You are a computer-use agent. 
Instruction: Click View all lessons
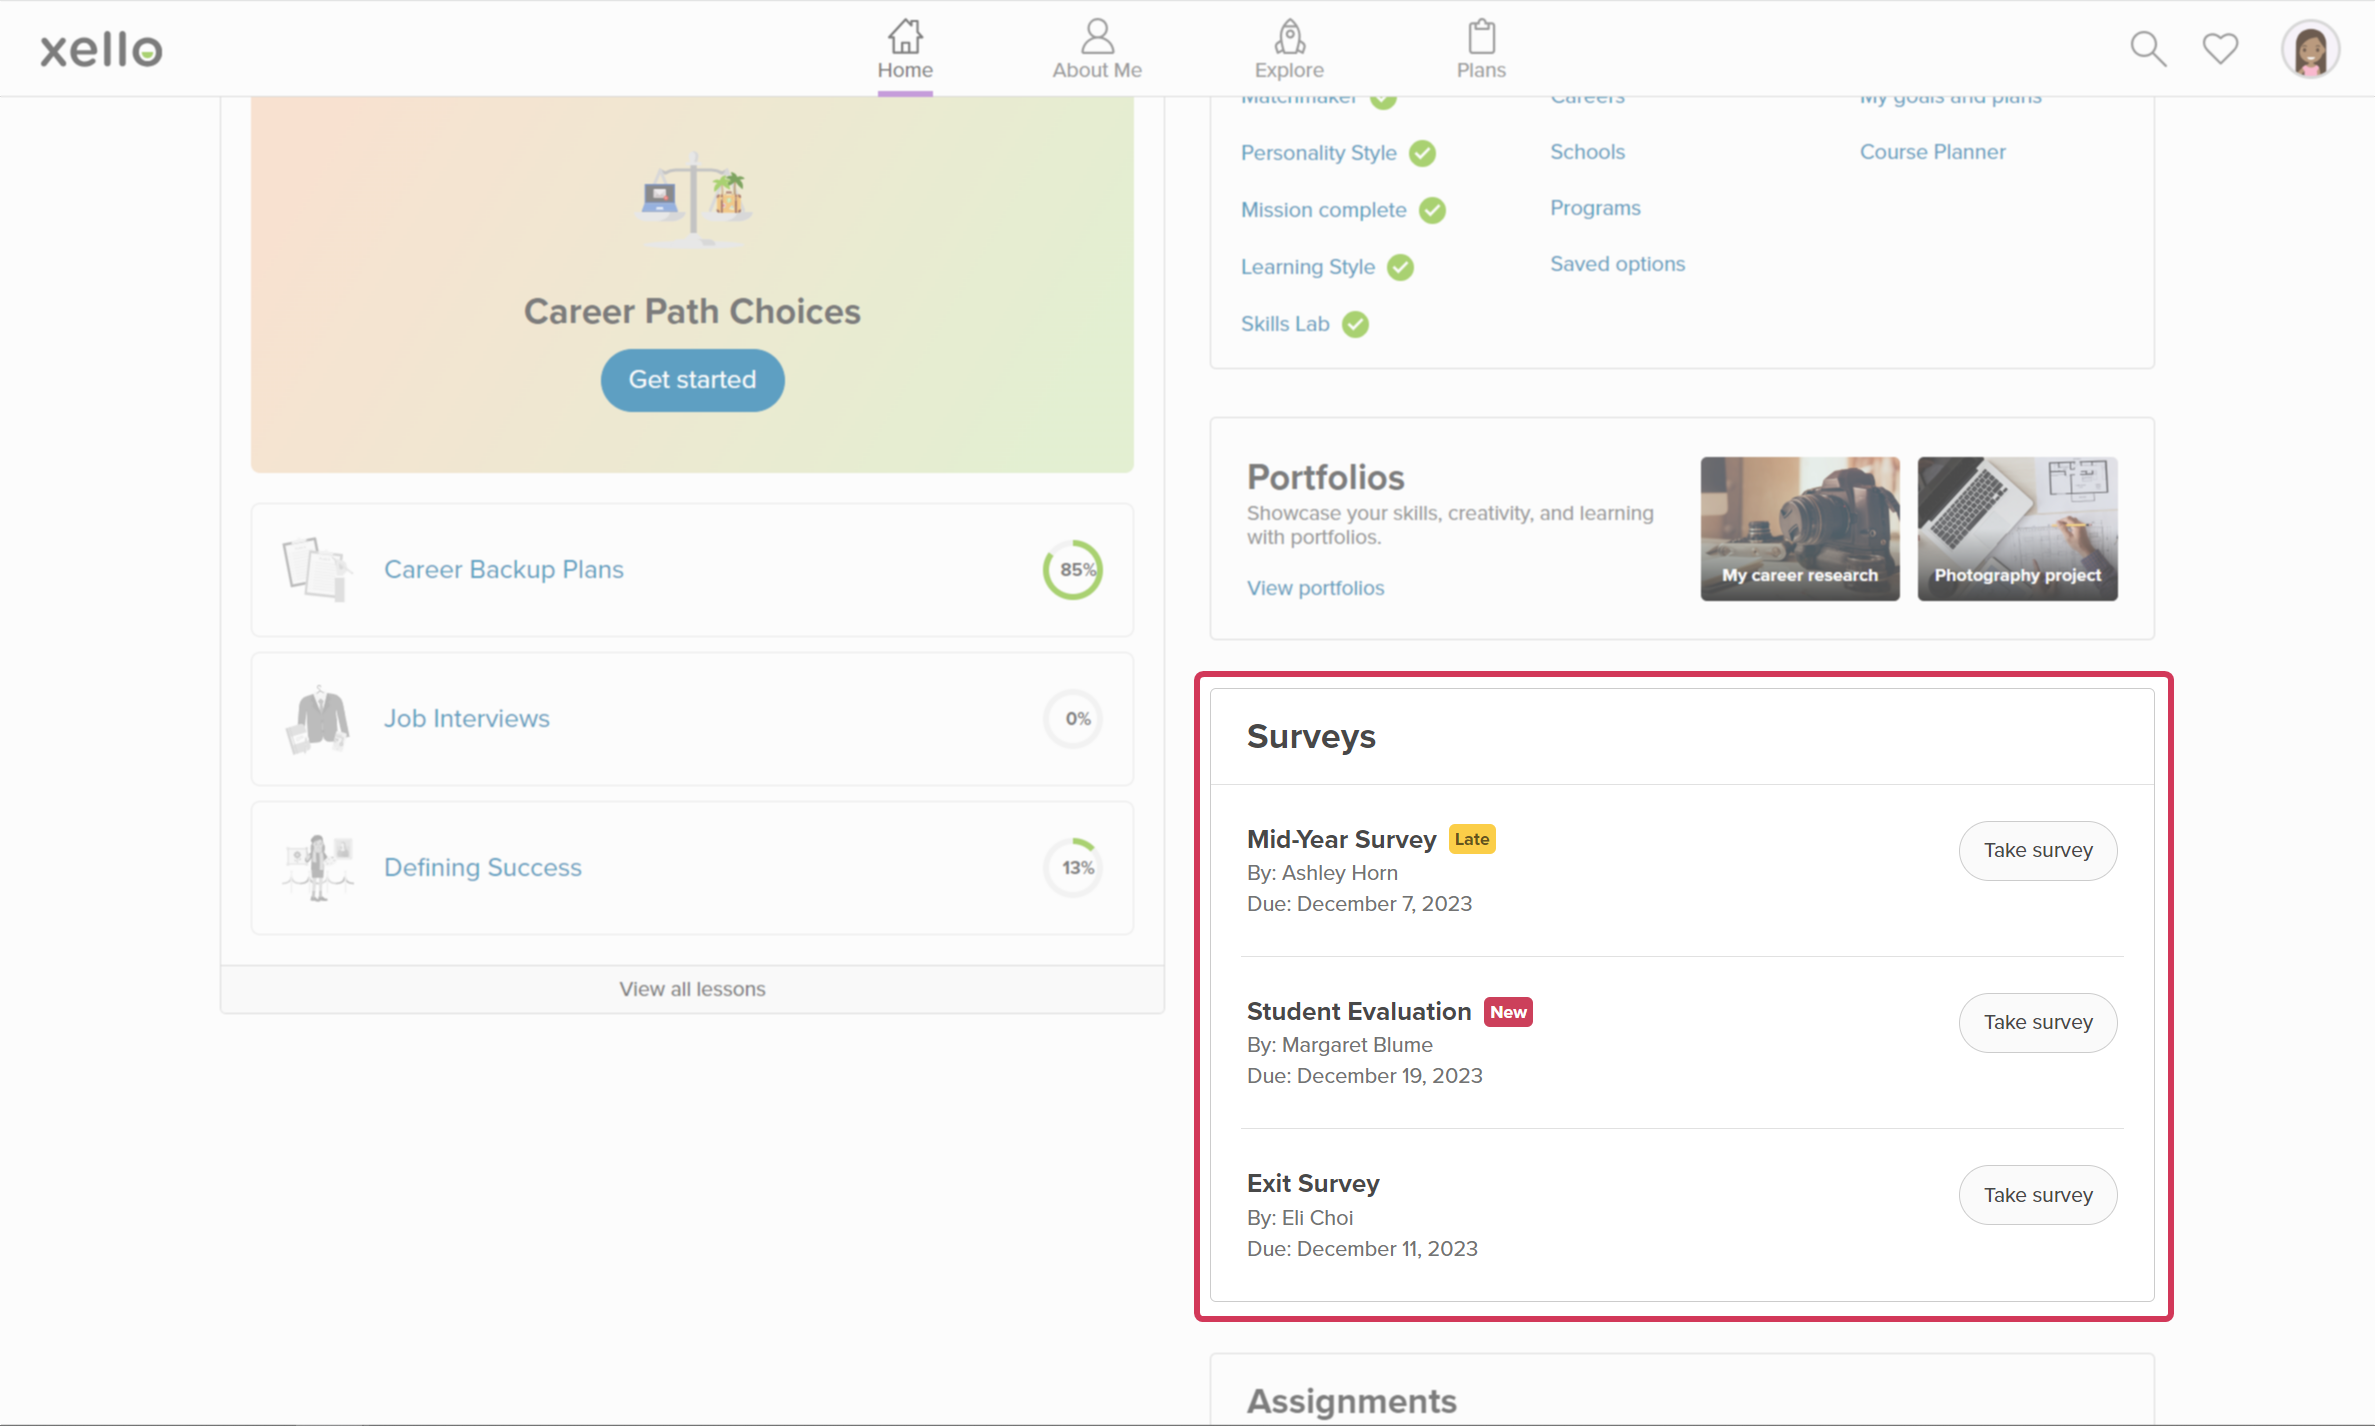click(692, 989)
